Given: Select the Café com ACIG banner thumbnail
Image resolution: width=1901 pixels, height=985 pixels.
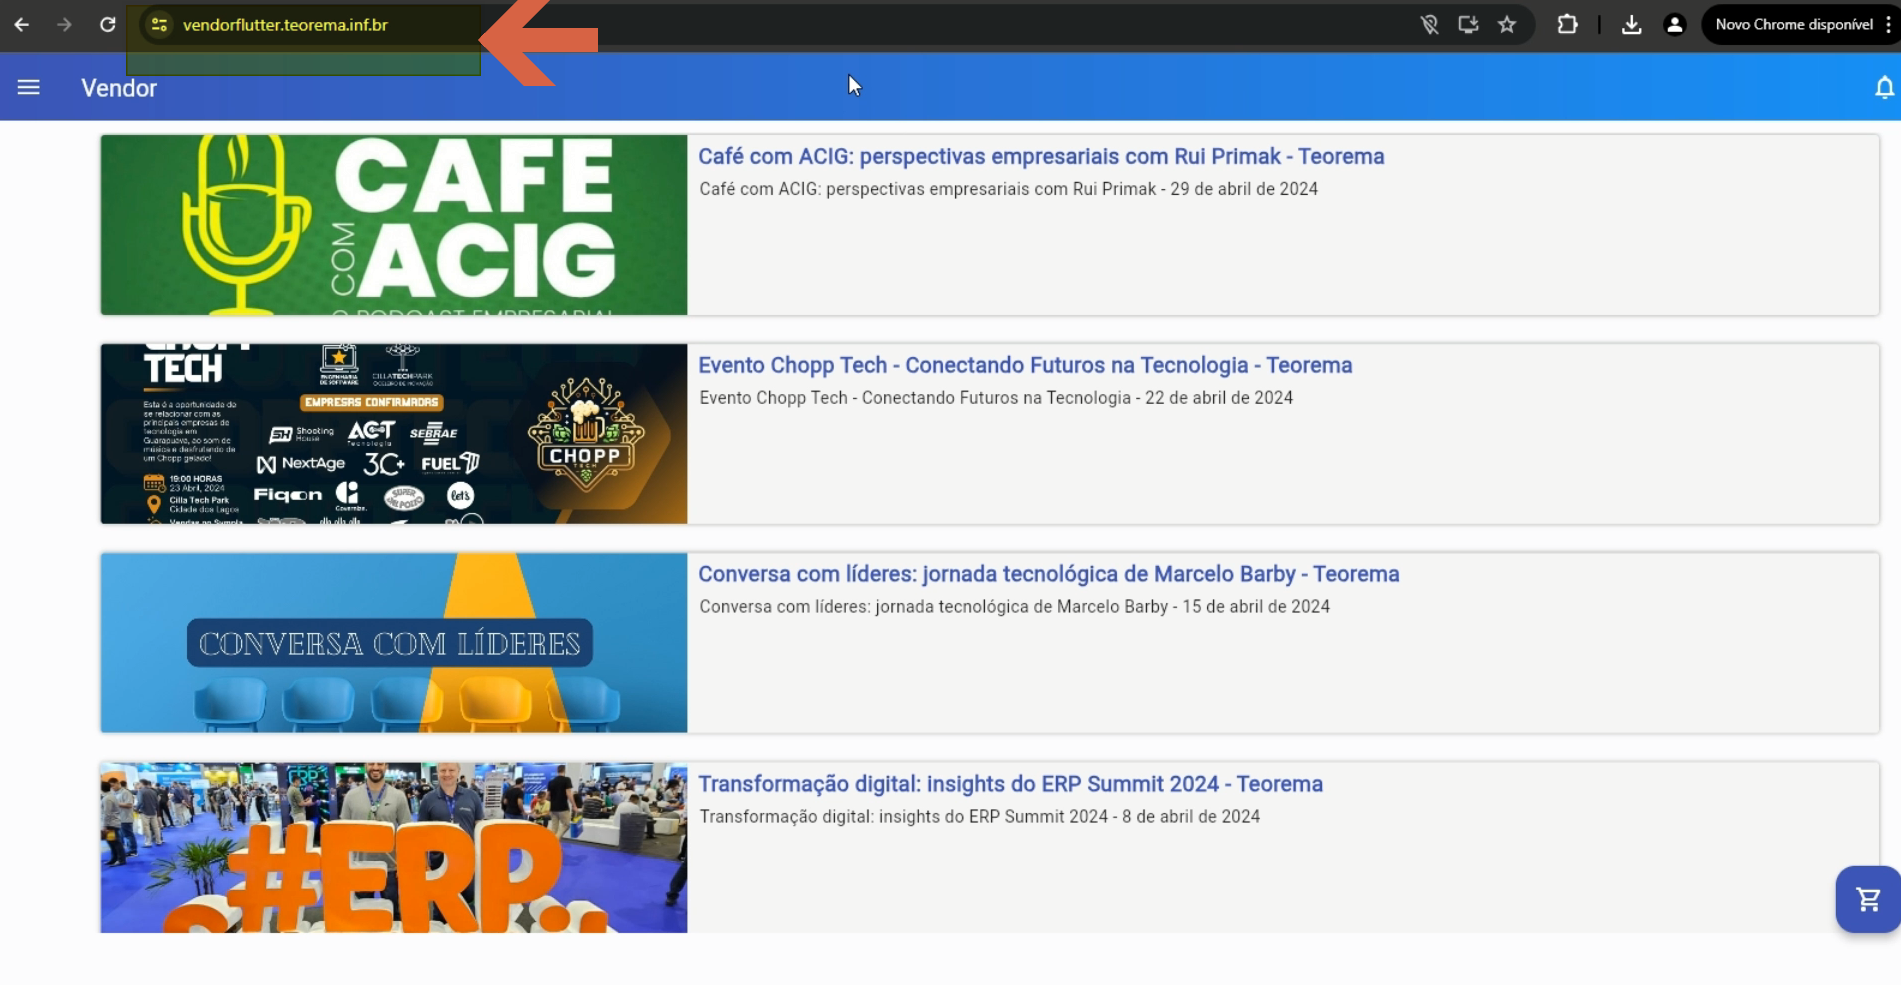Looking at the screenshot, I should click(394, 225).
